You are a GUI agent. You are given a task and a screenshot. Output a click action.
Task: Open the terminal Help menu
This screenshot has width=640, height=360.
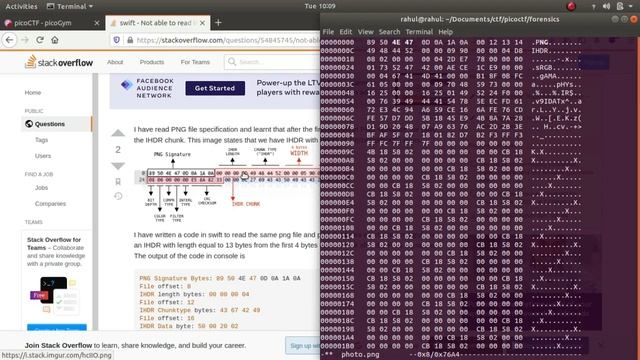pos(445,31)
